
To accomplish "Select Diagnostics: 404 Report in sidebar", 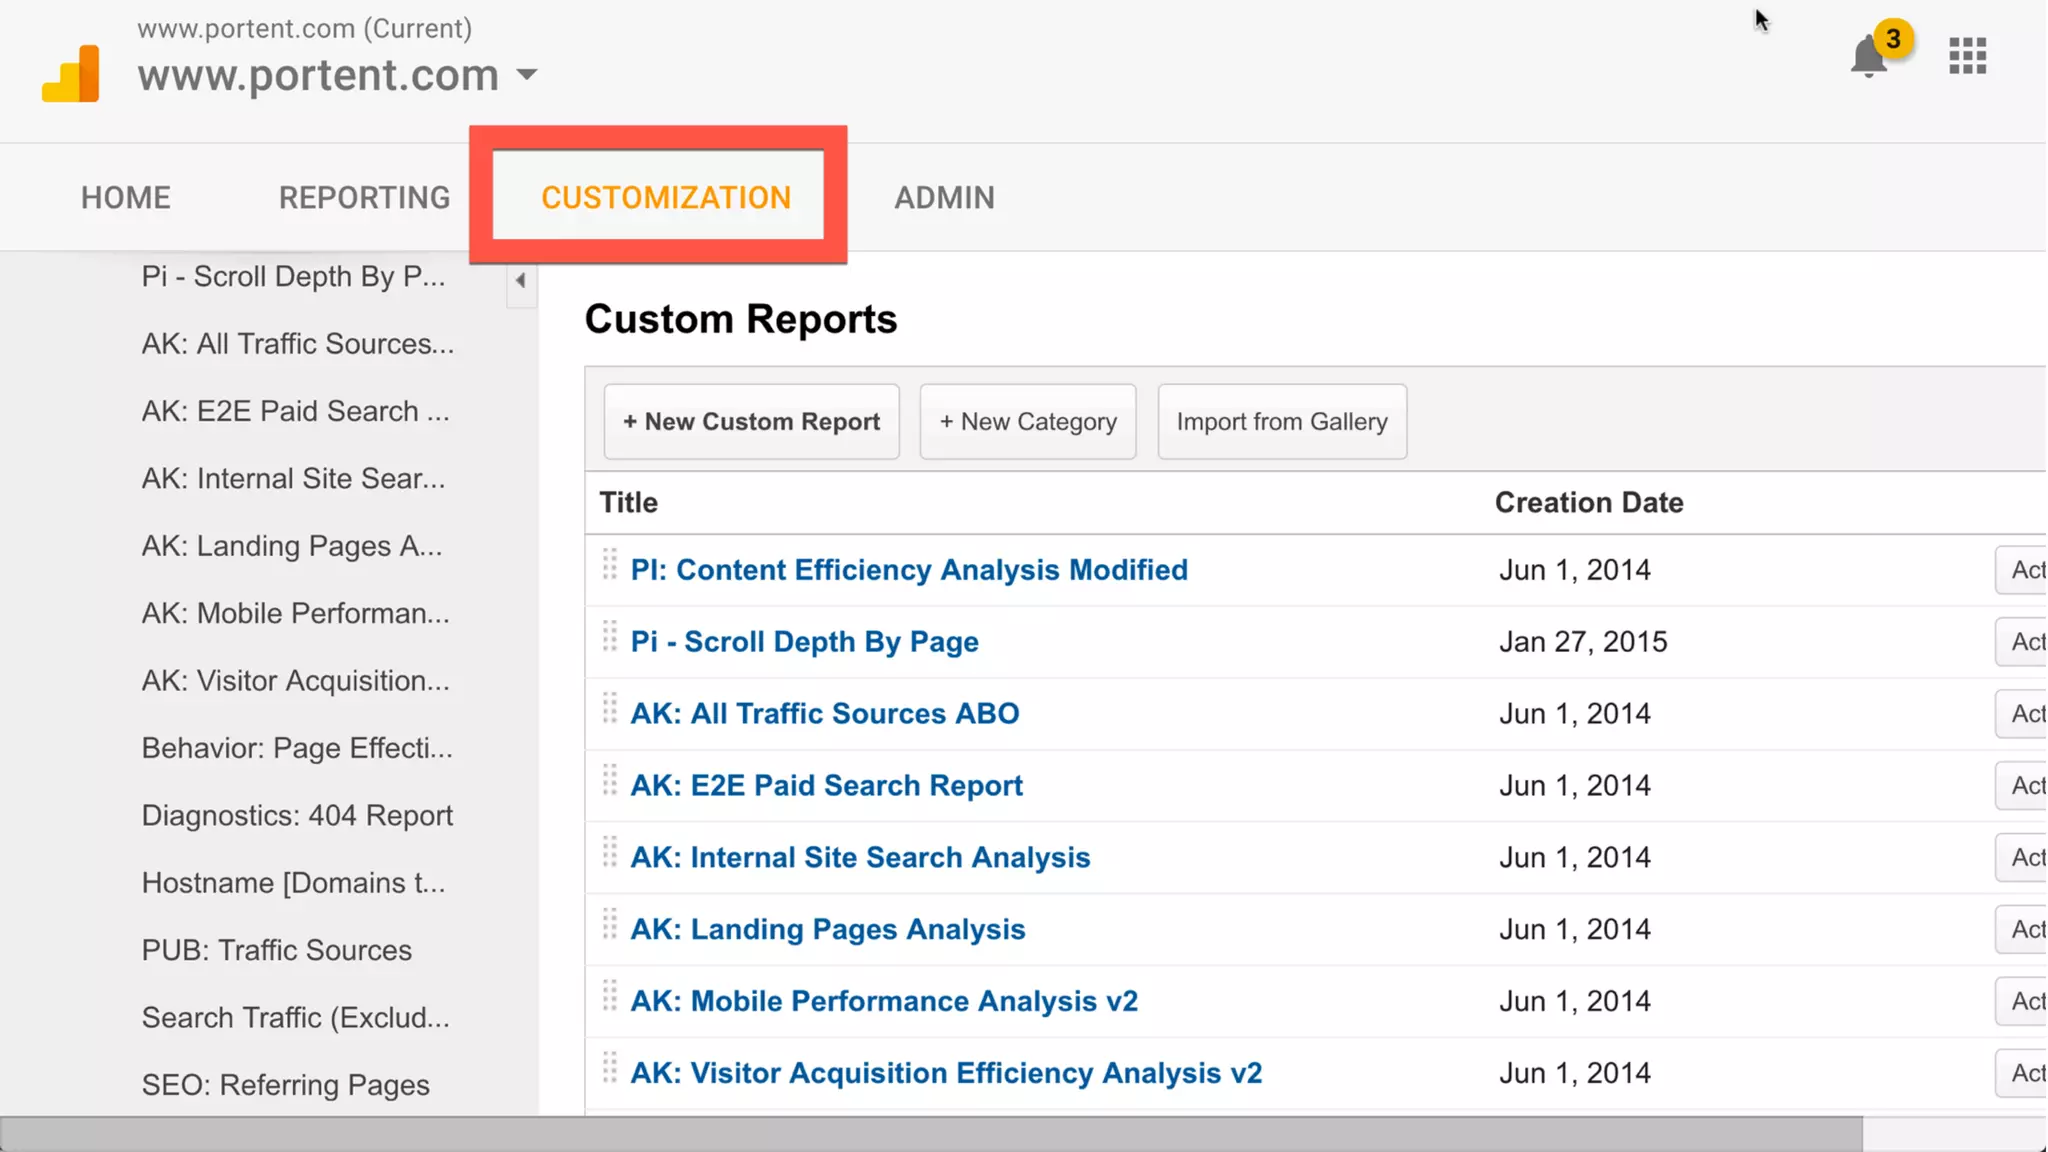I will pos(297,816).
